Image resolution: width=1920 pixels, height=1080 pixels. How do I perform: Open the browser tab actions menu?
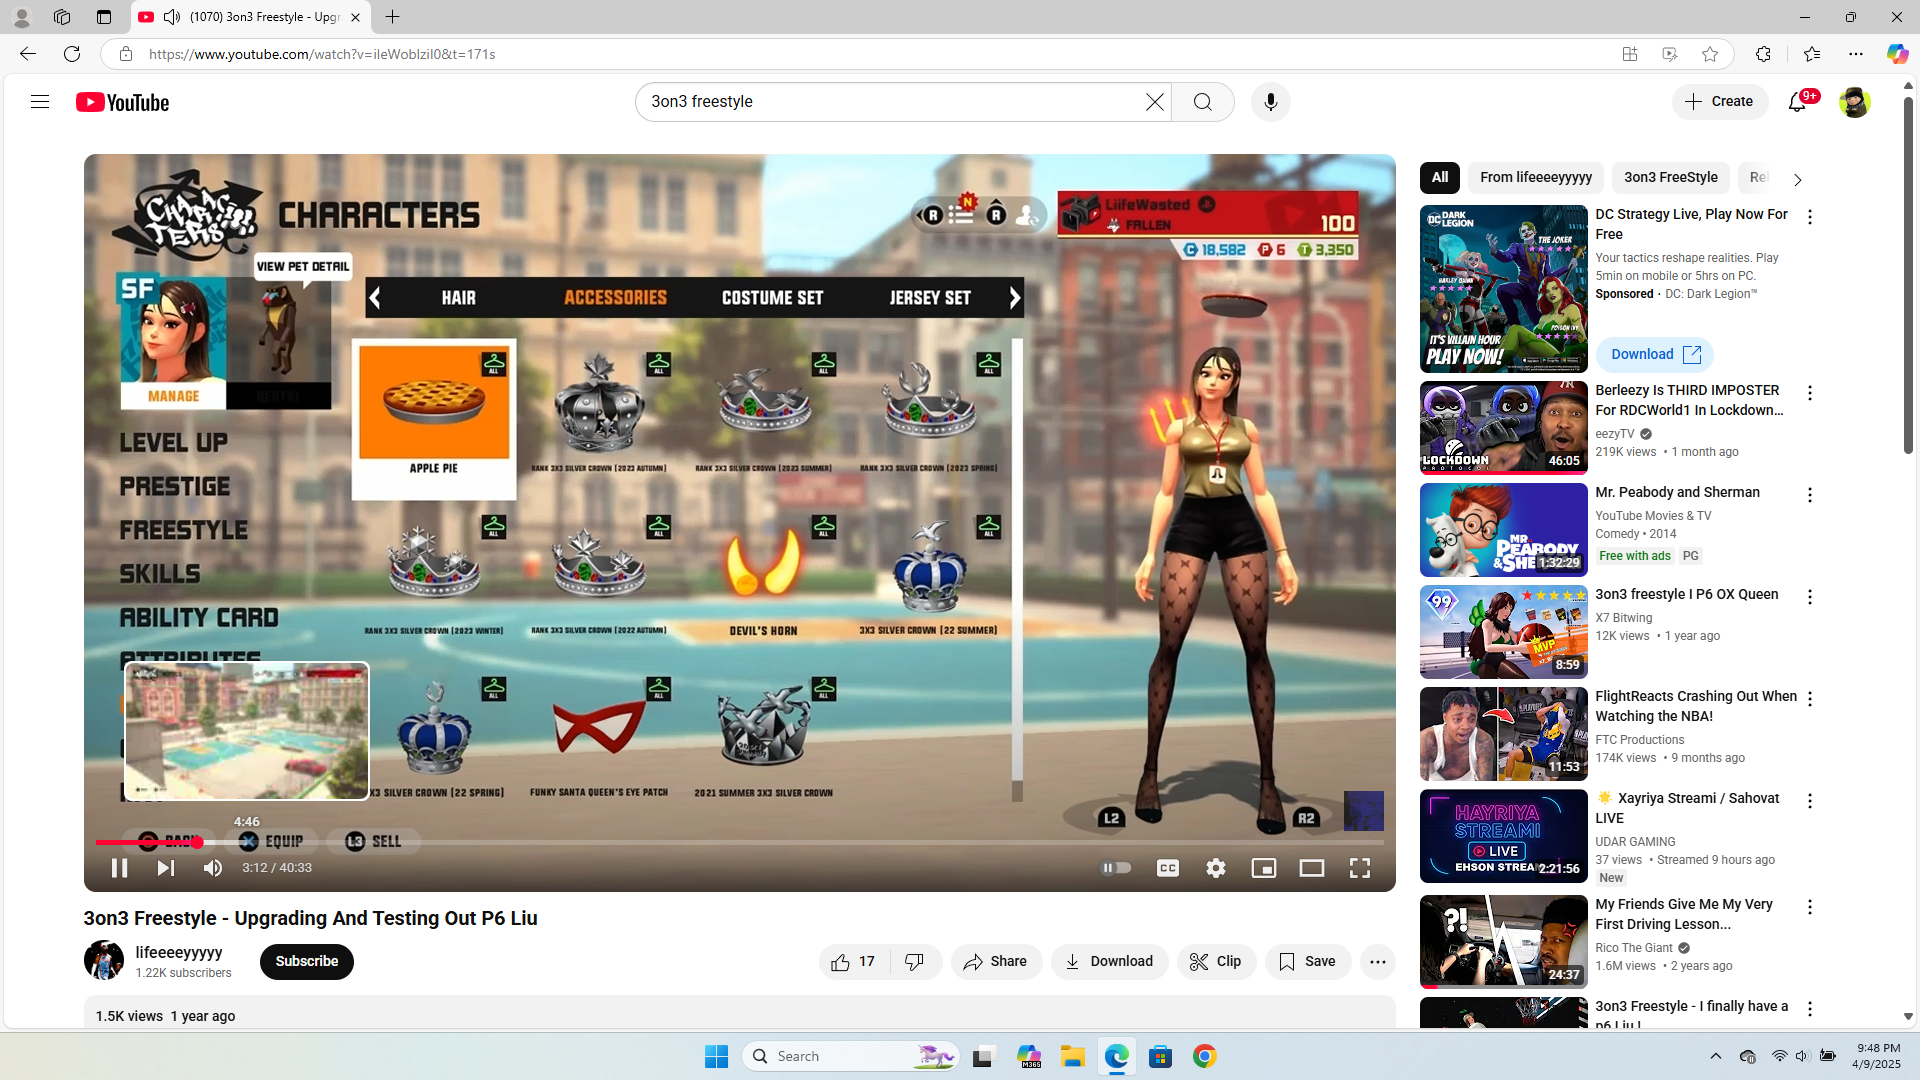click(x=104, y=17)
